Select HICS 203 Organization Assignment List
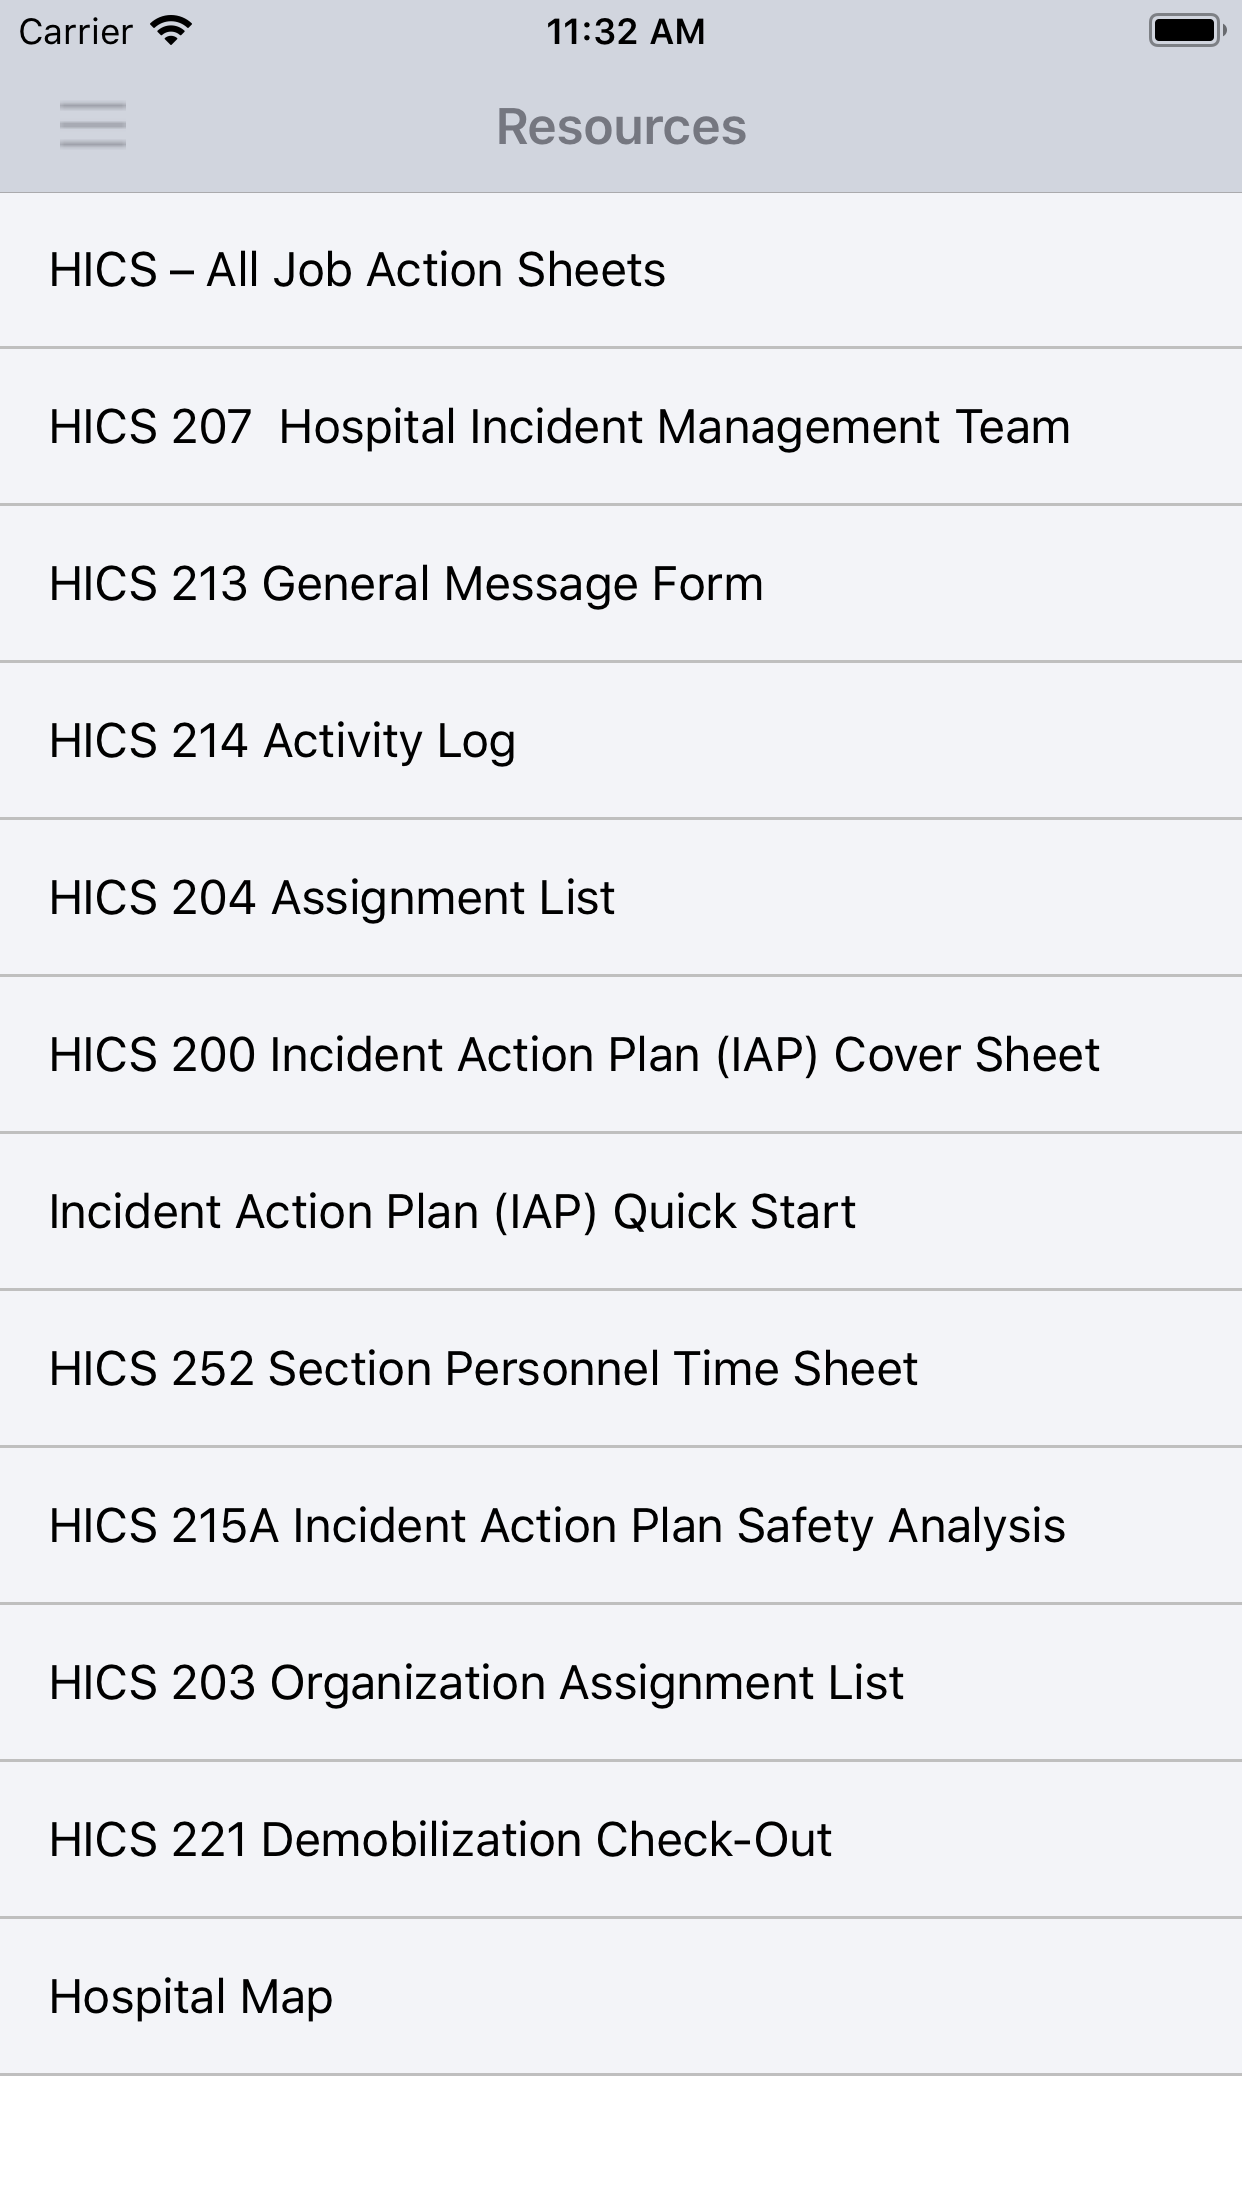Image resolution: width=1242 pixels, height=2208 pixels. point(620,1682)
